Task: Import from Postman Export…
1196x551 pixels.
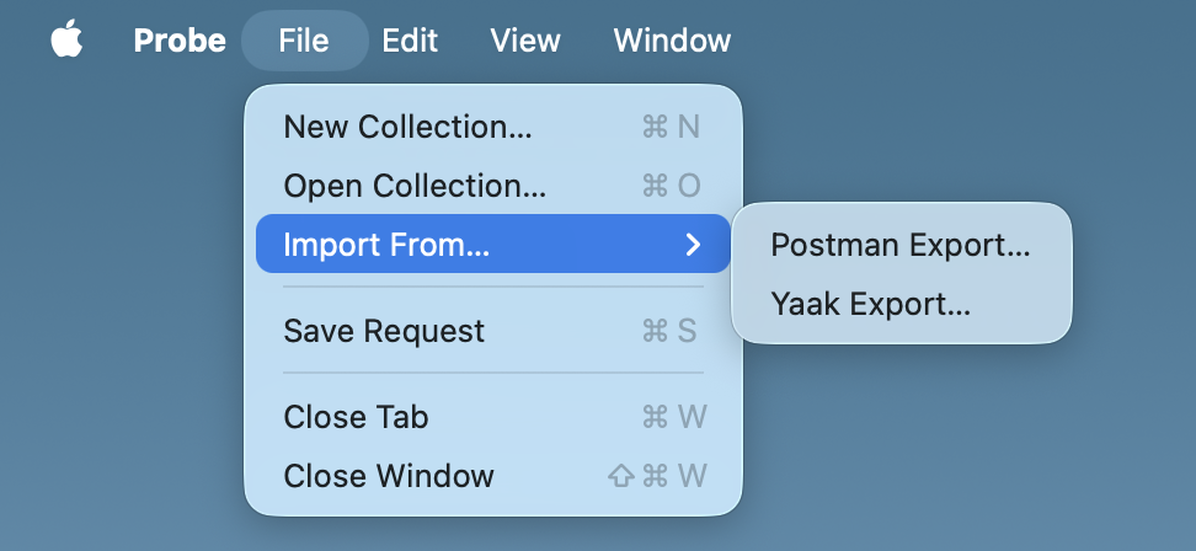Action: [901, 244]
